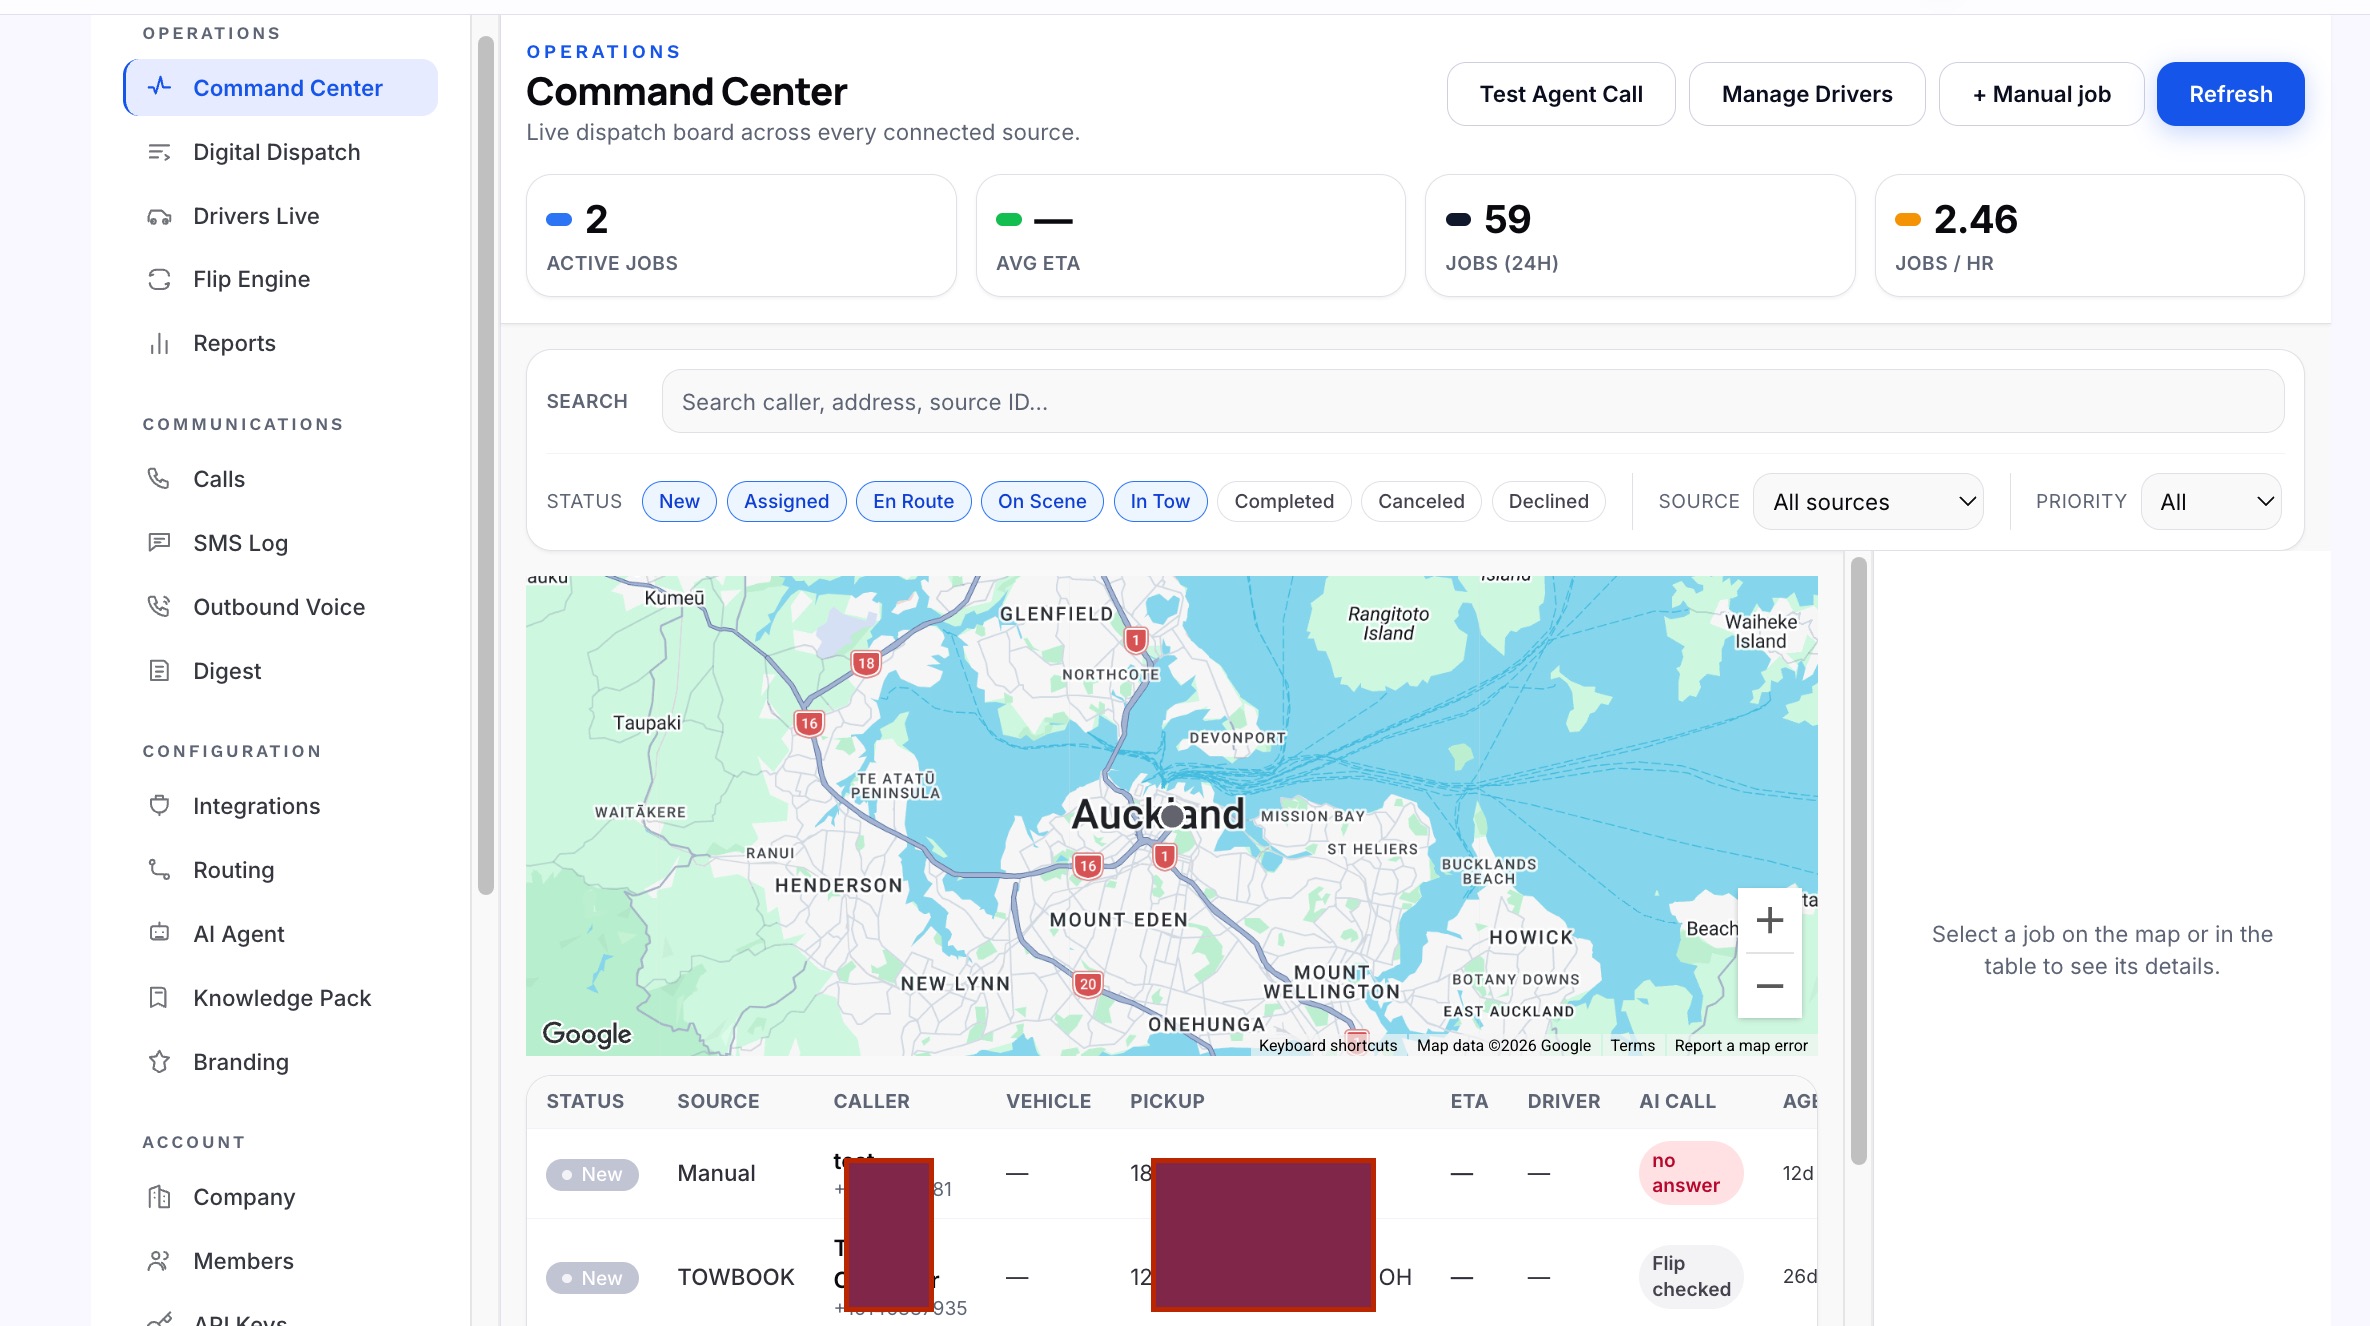Open Digital Dispatch in sidebar
Viewport: 2370px width, 1326px height.
(280, 152)
